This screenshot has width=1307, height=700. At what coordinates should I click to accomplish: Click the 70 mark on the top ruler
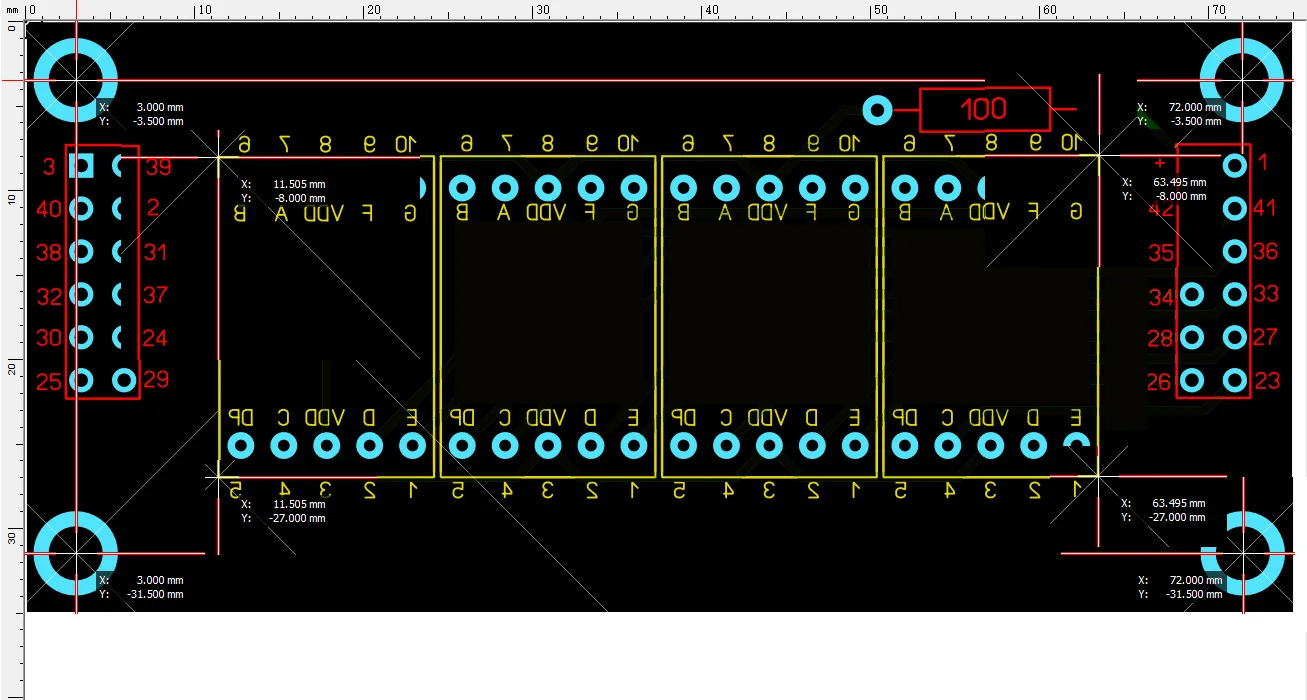(1219, 10)
